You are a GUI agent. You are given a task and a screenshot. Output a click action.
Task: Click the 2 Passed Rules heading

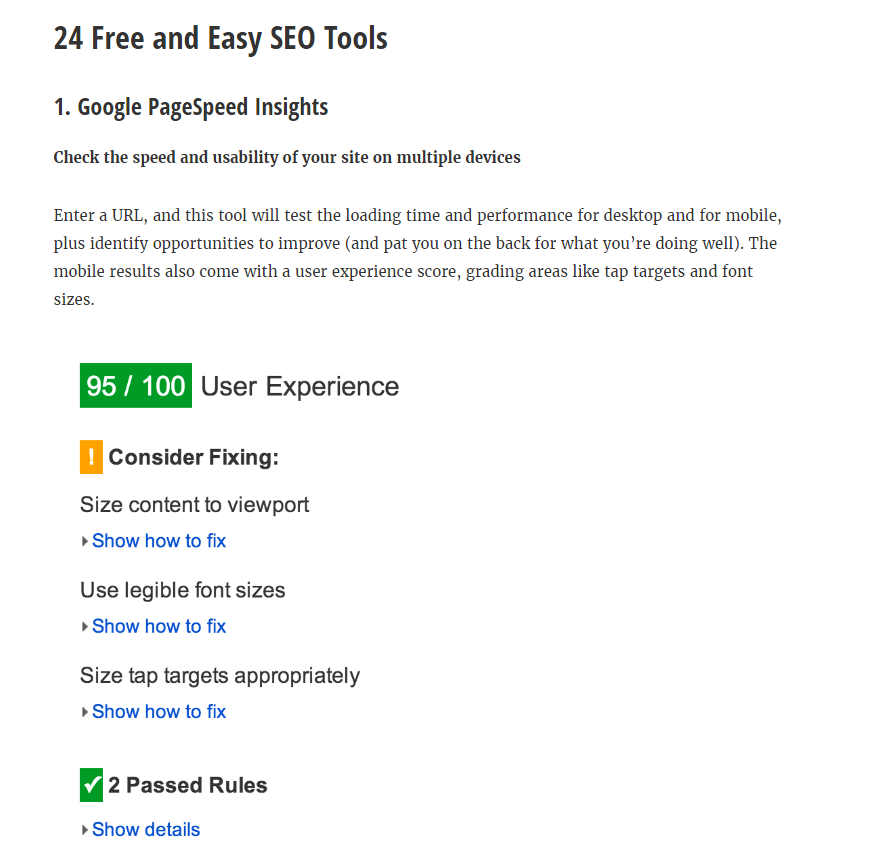tap(188, 785)
